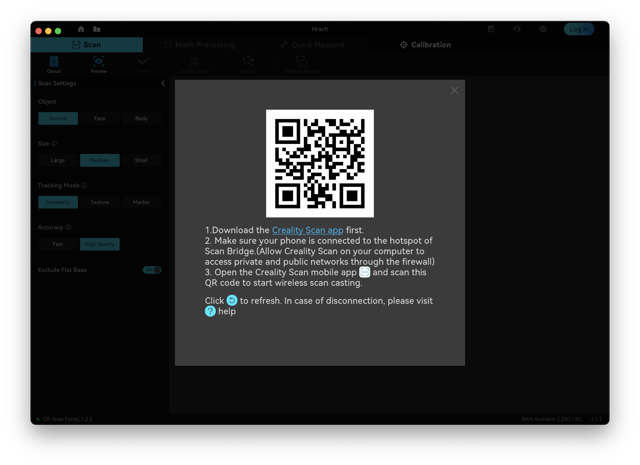Click the Cancel scan icon
Screen dimensions: 640x465
[x=54, y=62]
